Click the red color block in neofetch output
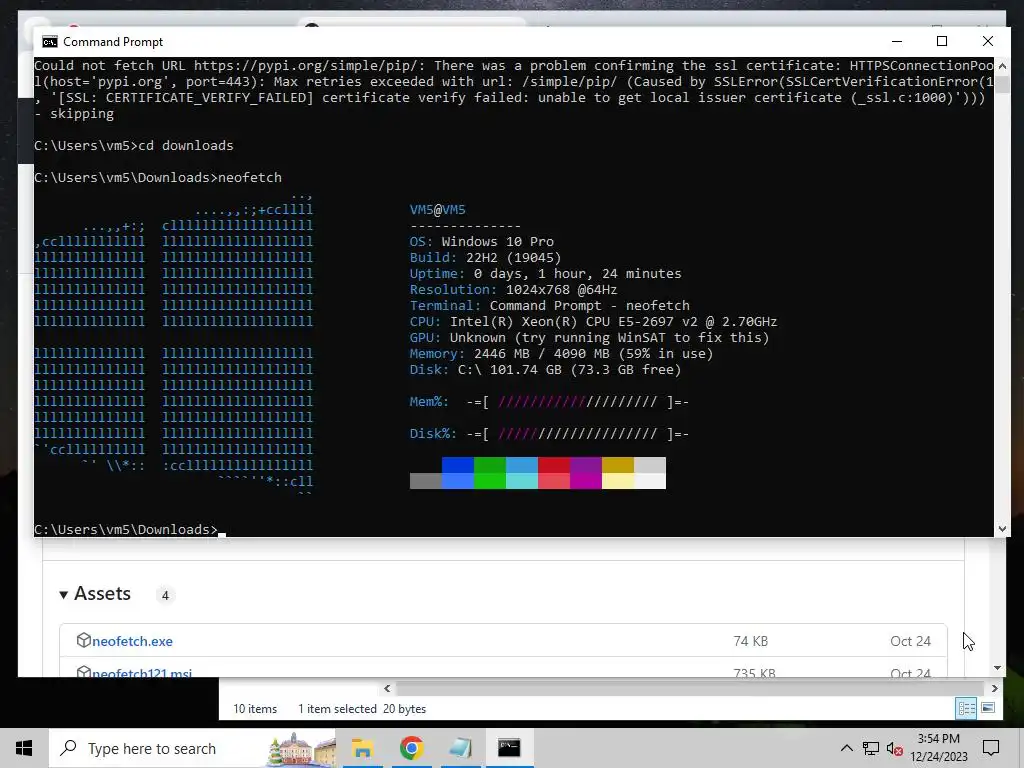The width and height of the screenshot is (1024, 768). click(x=554, y=465)
